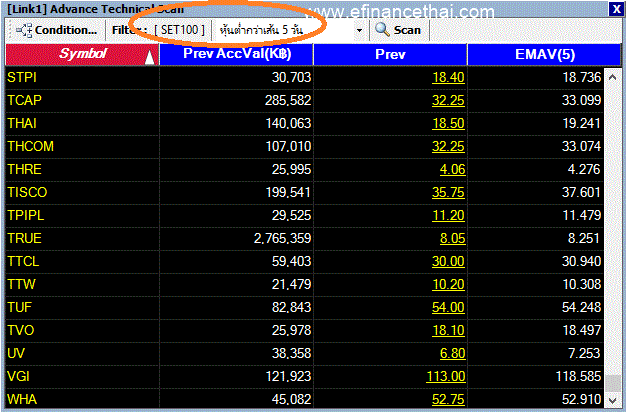Image resolution: width=627 pixels, height=413 pixels.
Task: Open the TTW price 10.20 link
Action: [x=448, y=284]
